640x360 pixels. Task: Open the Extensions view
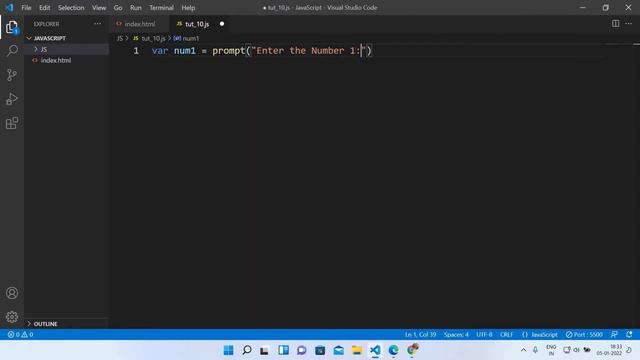pyautogui.click(x=12, y=123)
